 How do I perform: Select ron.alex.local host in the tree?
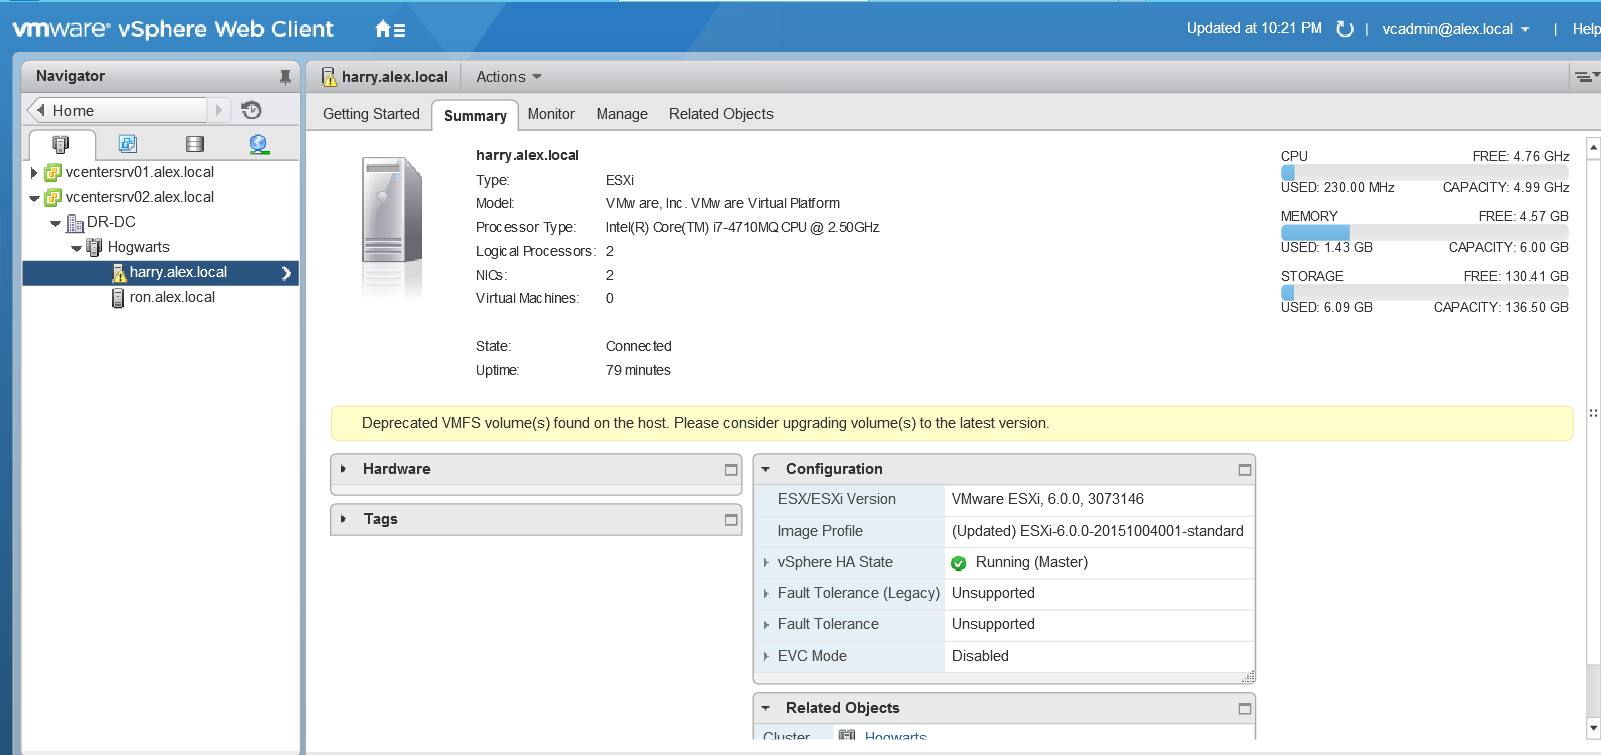click(171, 297)
